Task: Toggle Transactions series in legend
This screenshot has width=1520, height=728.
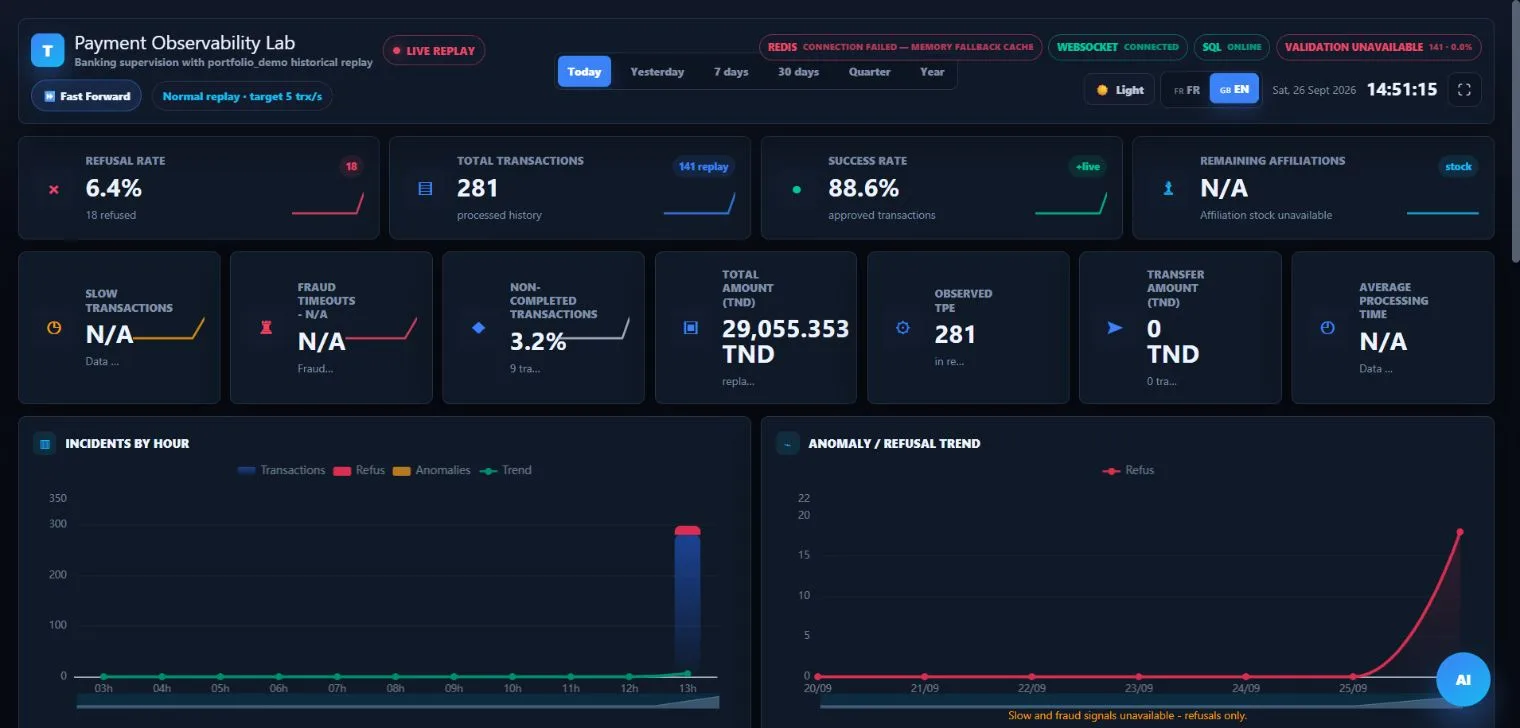Action: [282, 470]
